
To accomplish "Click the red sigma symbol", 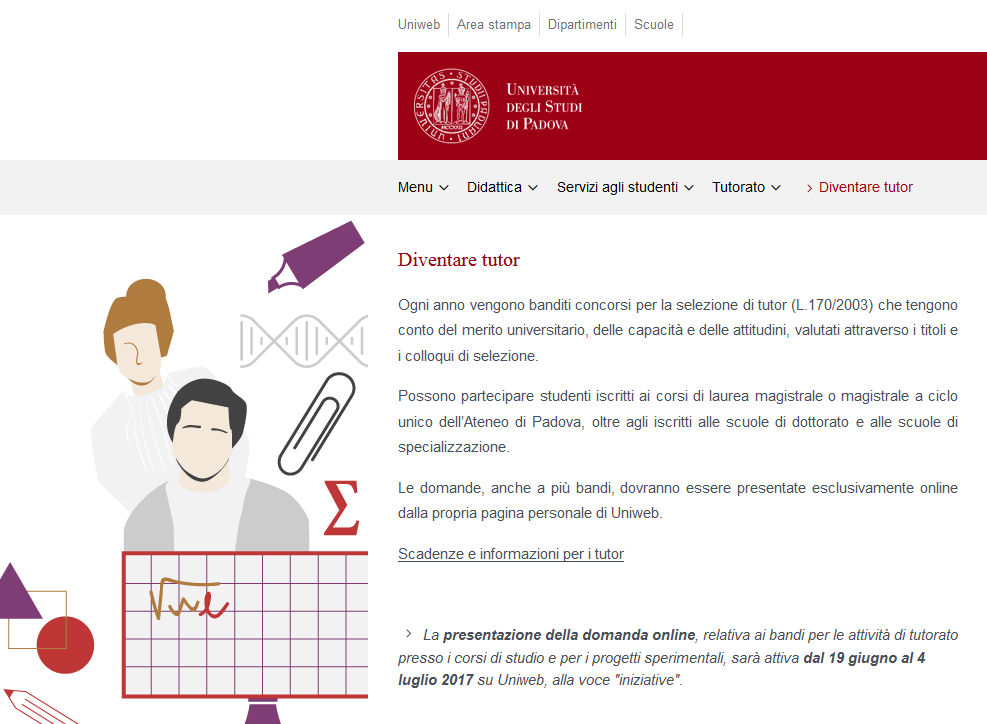I will (x=341, y=508).
